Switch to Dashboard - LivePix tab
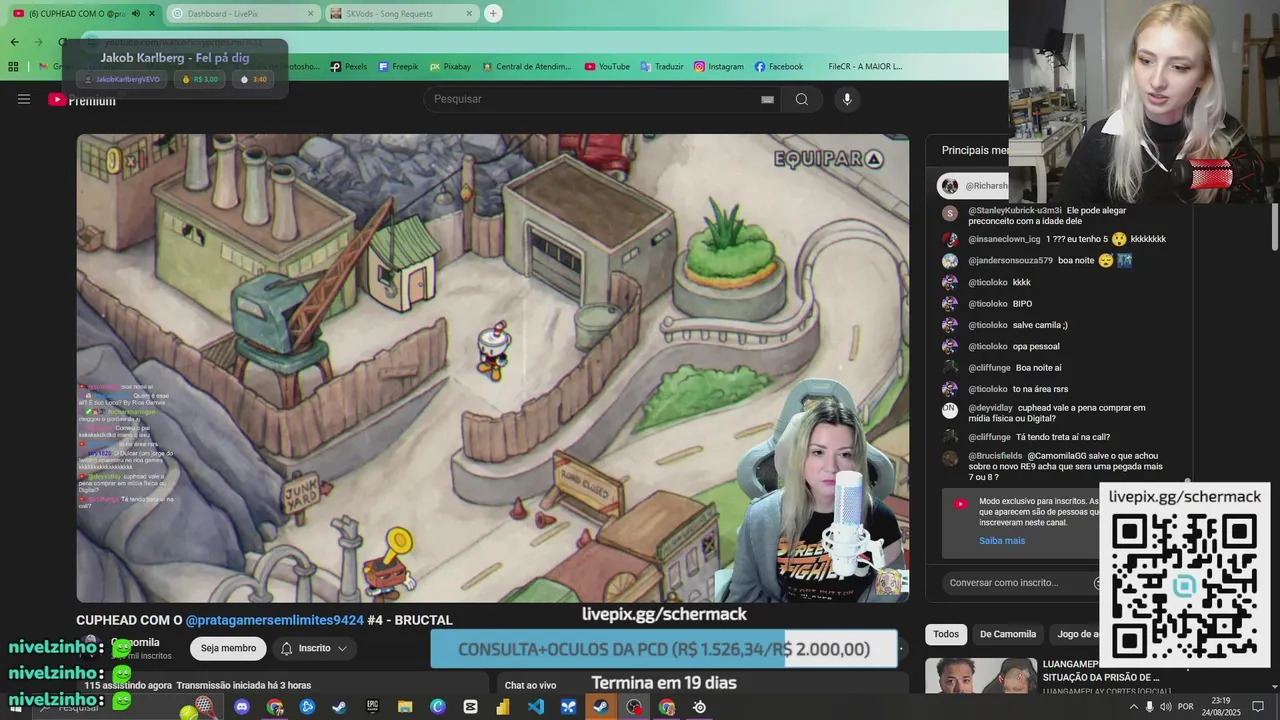 coord(241,13)
